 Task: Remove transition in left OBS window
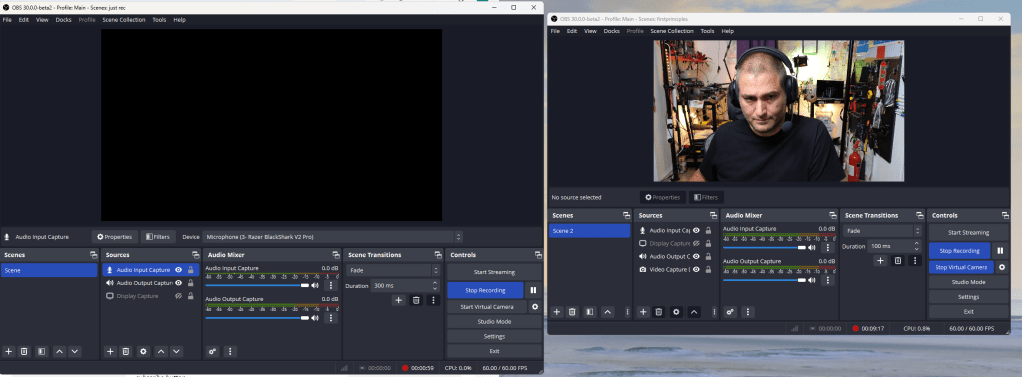coord(416,300)
